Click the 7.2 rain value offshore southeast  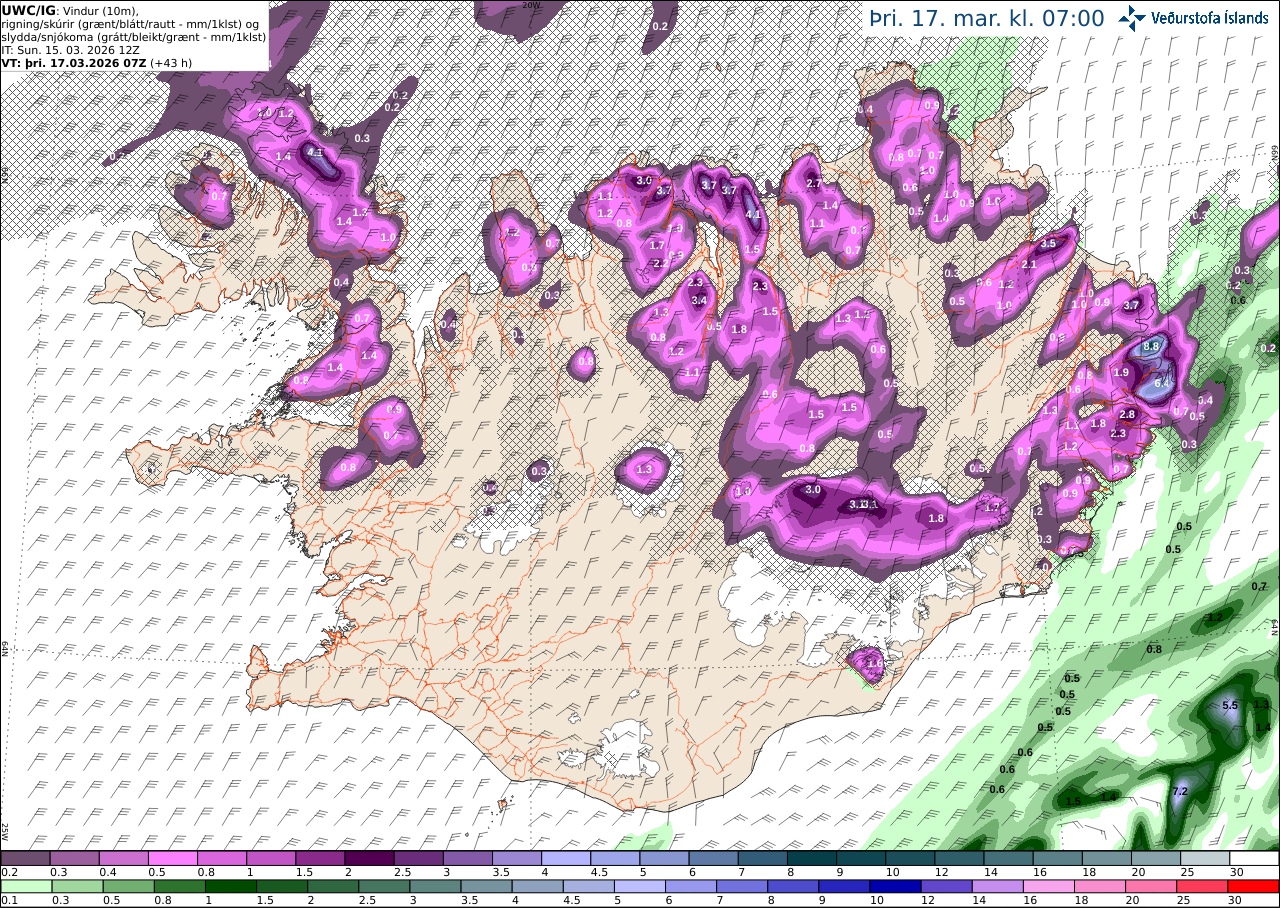tap(1179, 791)
